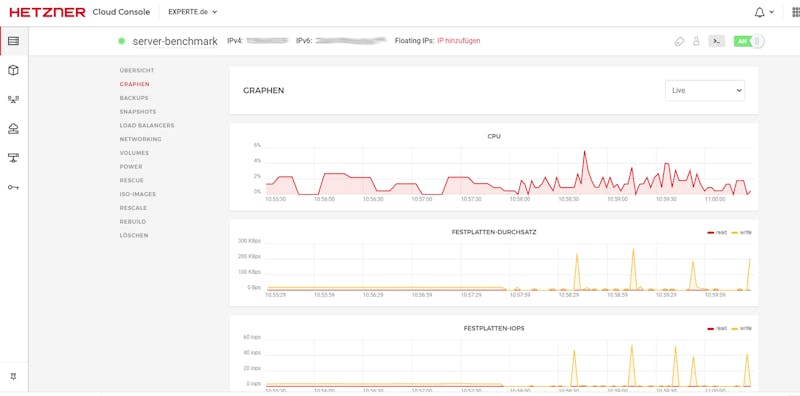Switch to the Backups tab
Viewport: 800px width, 396px height.
click(134, 98)
